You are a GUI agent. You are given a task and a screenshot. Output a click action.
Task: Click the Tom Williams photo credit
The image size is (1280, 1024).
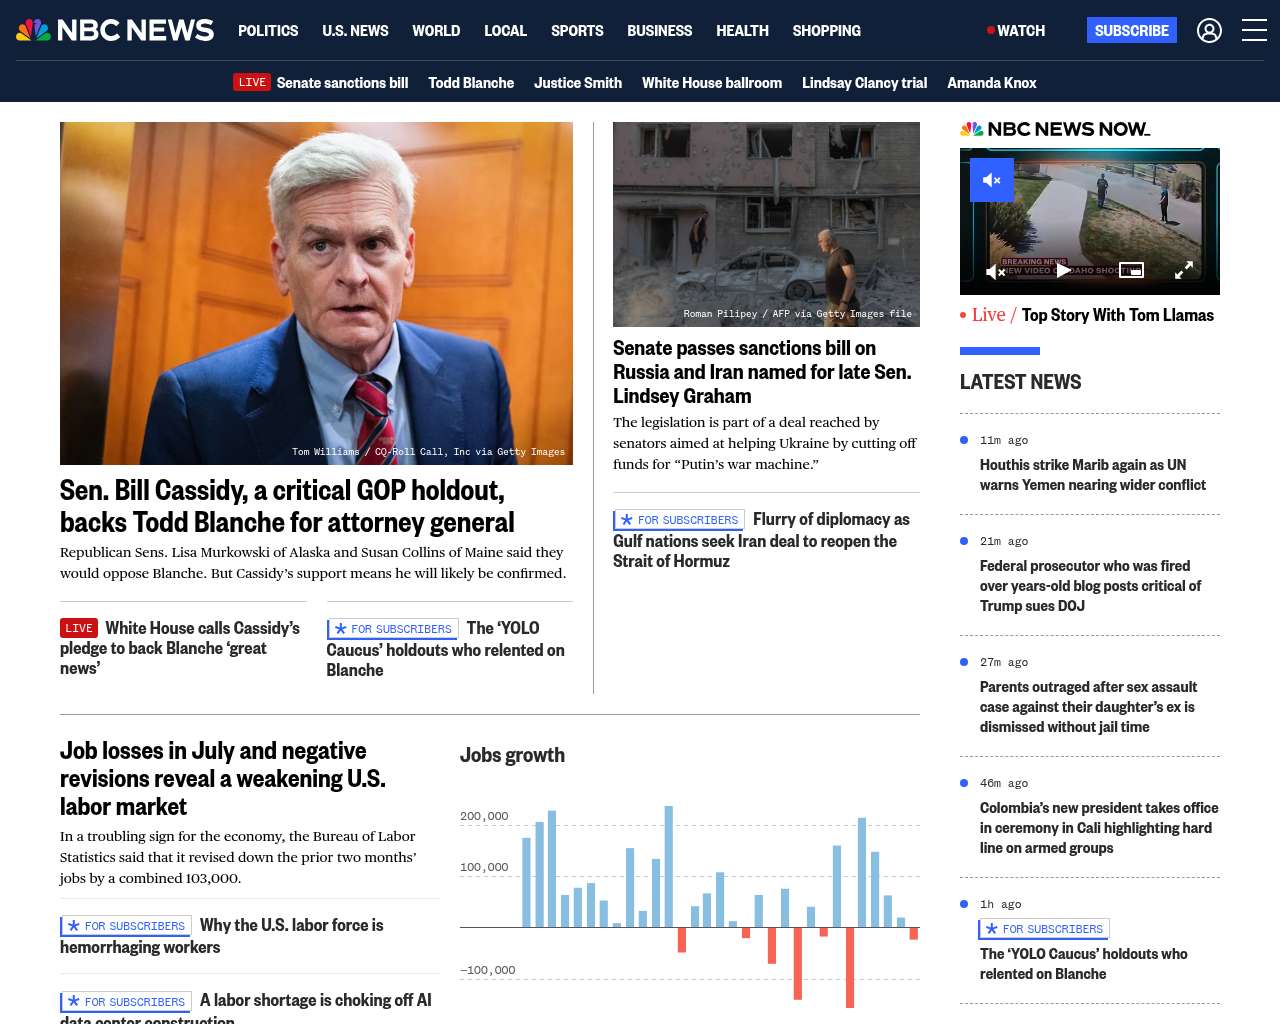(428, 452)
